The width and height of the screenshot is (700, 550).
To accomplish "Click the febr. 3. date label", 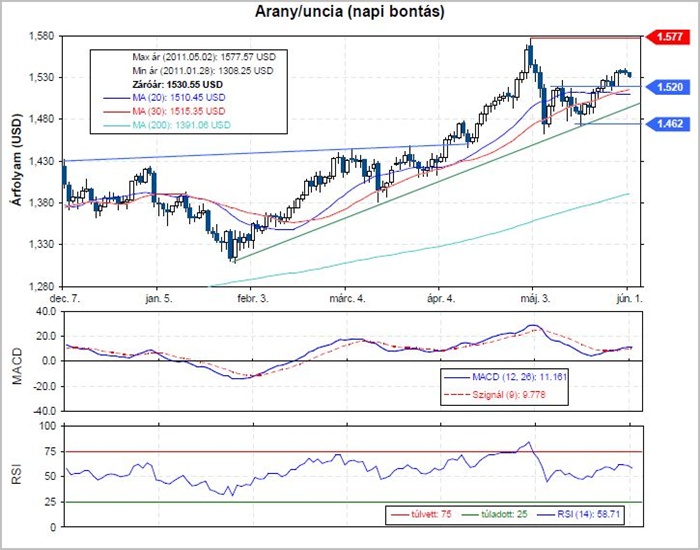I will tap(252, 298).
